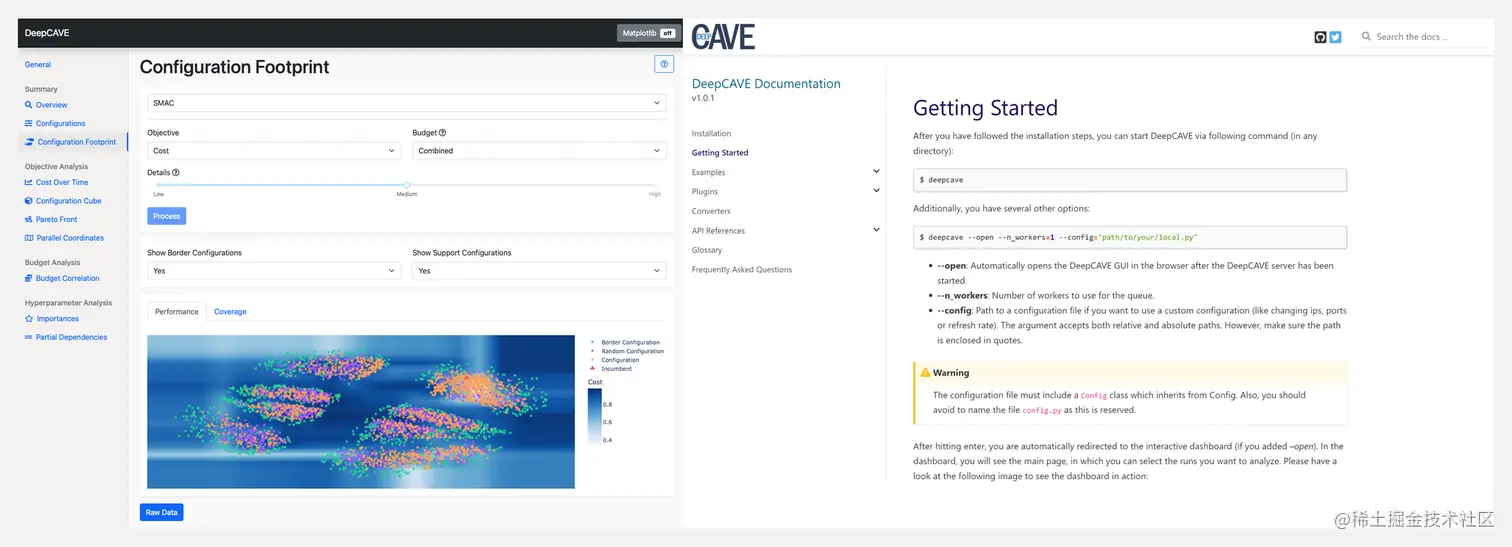Click the Configurations list icon in sidebar
This screenshot has width=1512, height=547.
coord(28,124)
